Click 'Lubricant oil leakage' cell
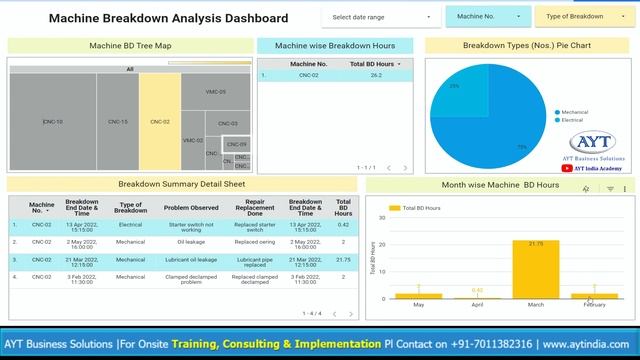 (191, 260)
